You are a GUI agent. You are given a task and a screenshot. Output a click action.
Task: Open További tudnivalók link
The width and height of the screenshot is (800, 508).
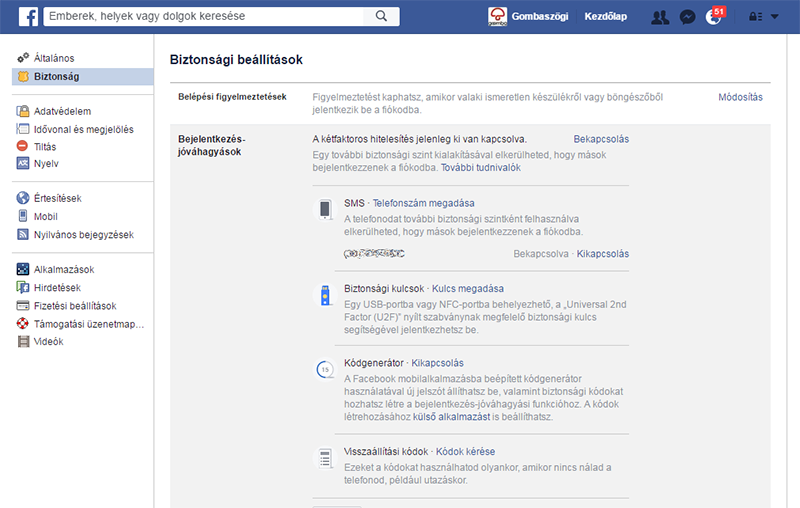(x=481, y=167)
